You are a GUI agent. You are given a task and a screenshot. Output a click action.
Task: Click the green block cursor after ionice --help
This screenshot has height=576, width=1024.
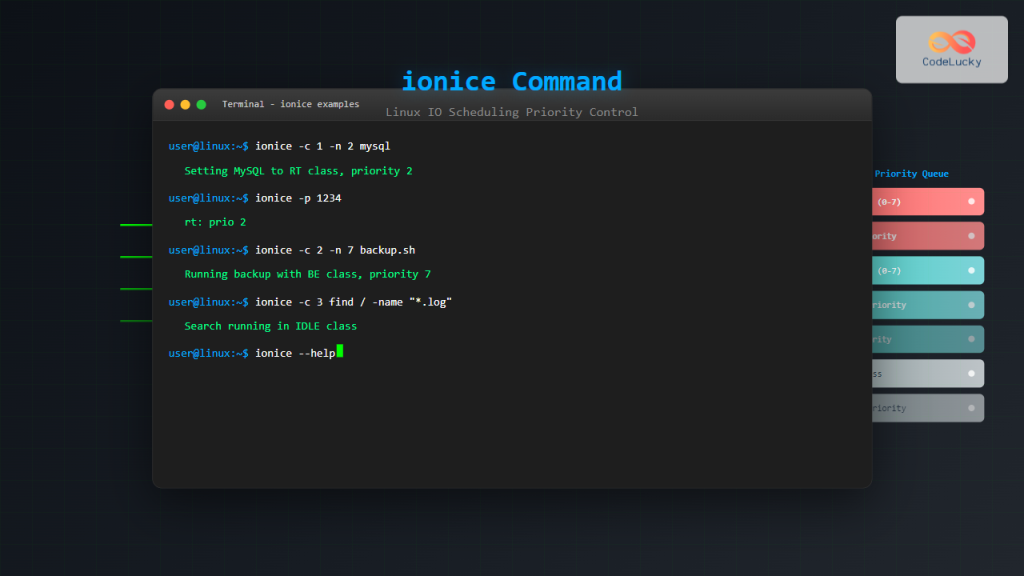pyautogui.click(x=340, y=353)
